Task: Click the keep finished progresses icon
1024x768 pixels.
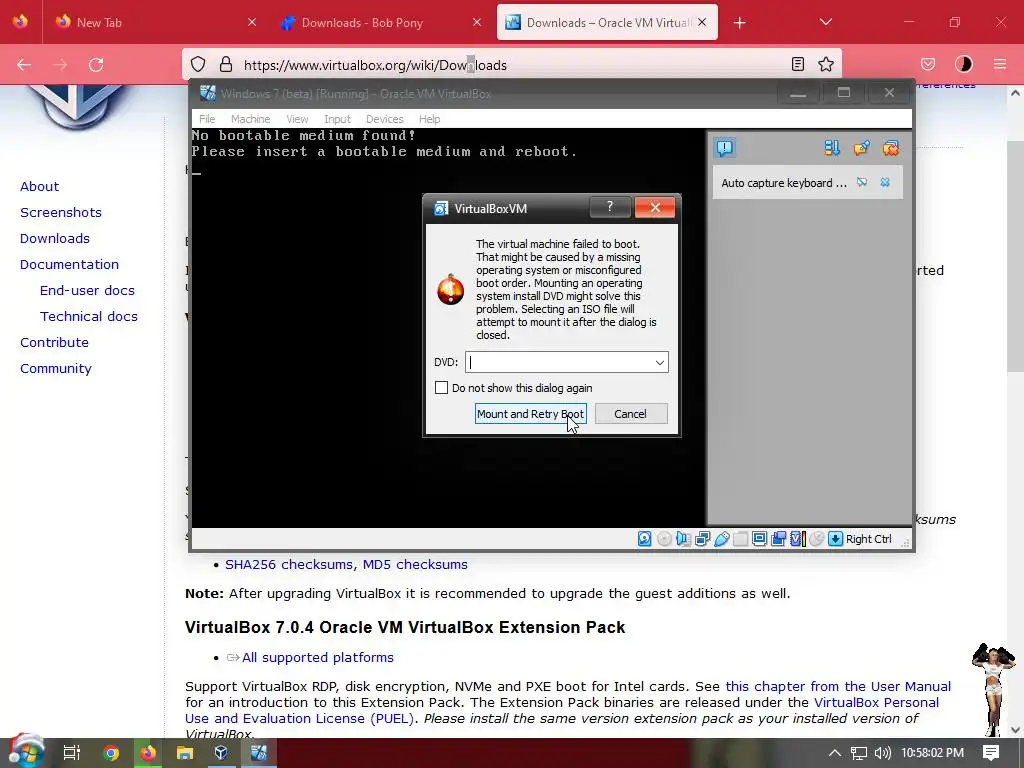Action: (x=861, y=148)
